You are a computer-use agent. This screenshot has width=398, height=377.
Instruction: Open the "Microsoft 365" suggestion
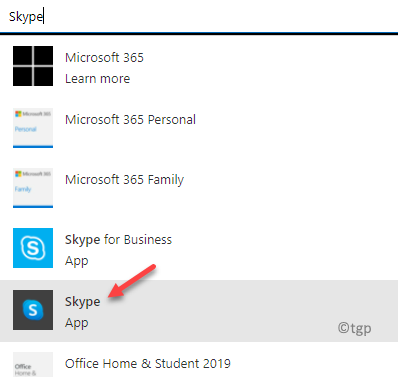[104, 58]
